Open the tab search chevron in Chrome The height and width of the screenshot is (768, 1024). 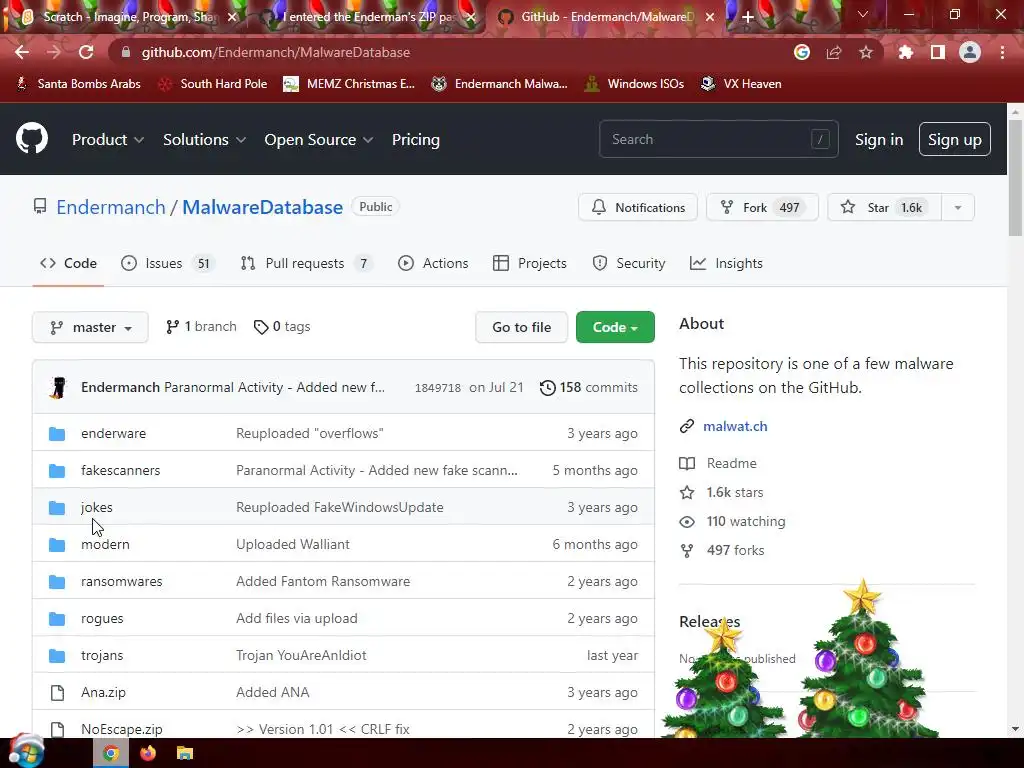[x=863, y=14]
